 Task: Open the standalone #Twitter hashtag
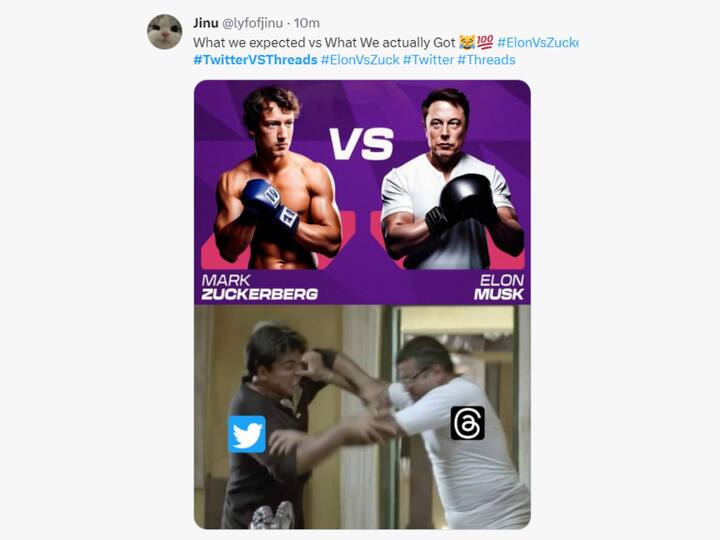tap(428, 60)
